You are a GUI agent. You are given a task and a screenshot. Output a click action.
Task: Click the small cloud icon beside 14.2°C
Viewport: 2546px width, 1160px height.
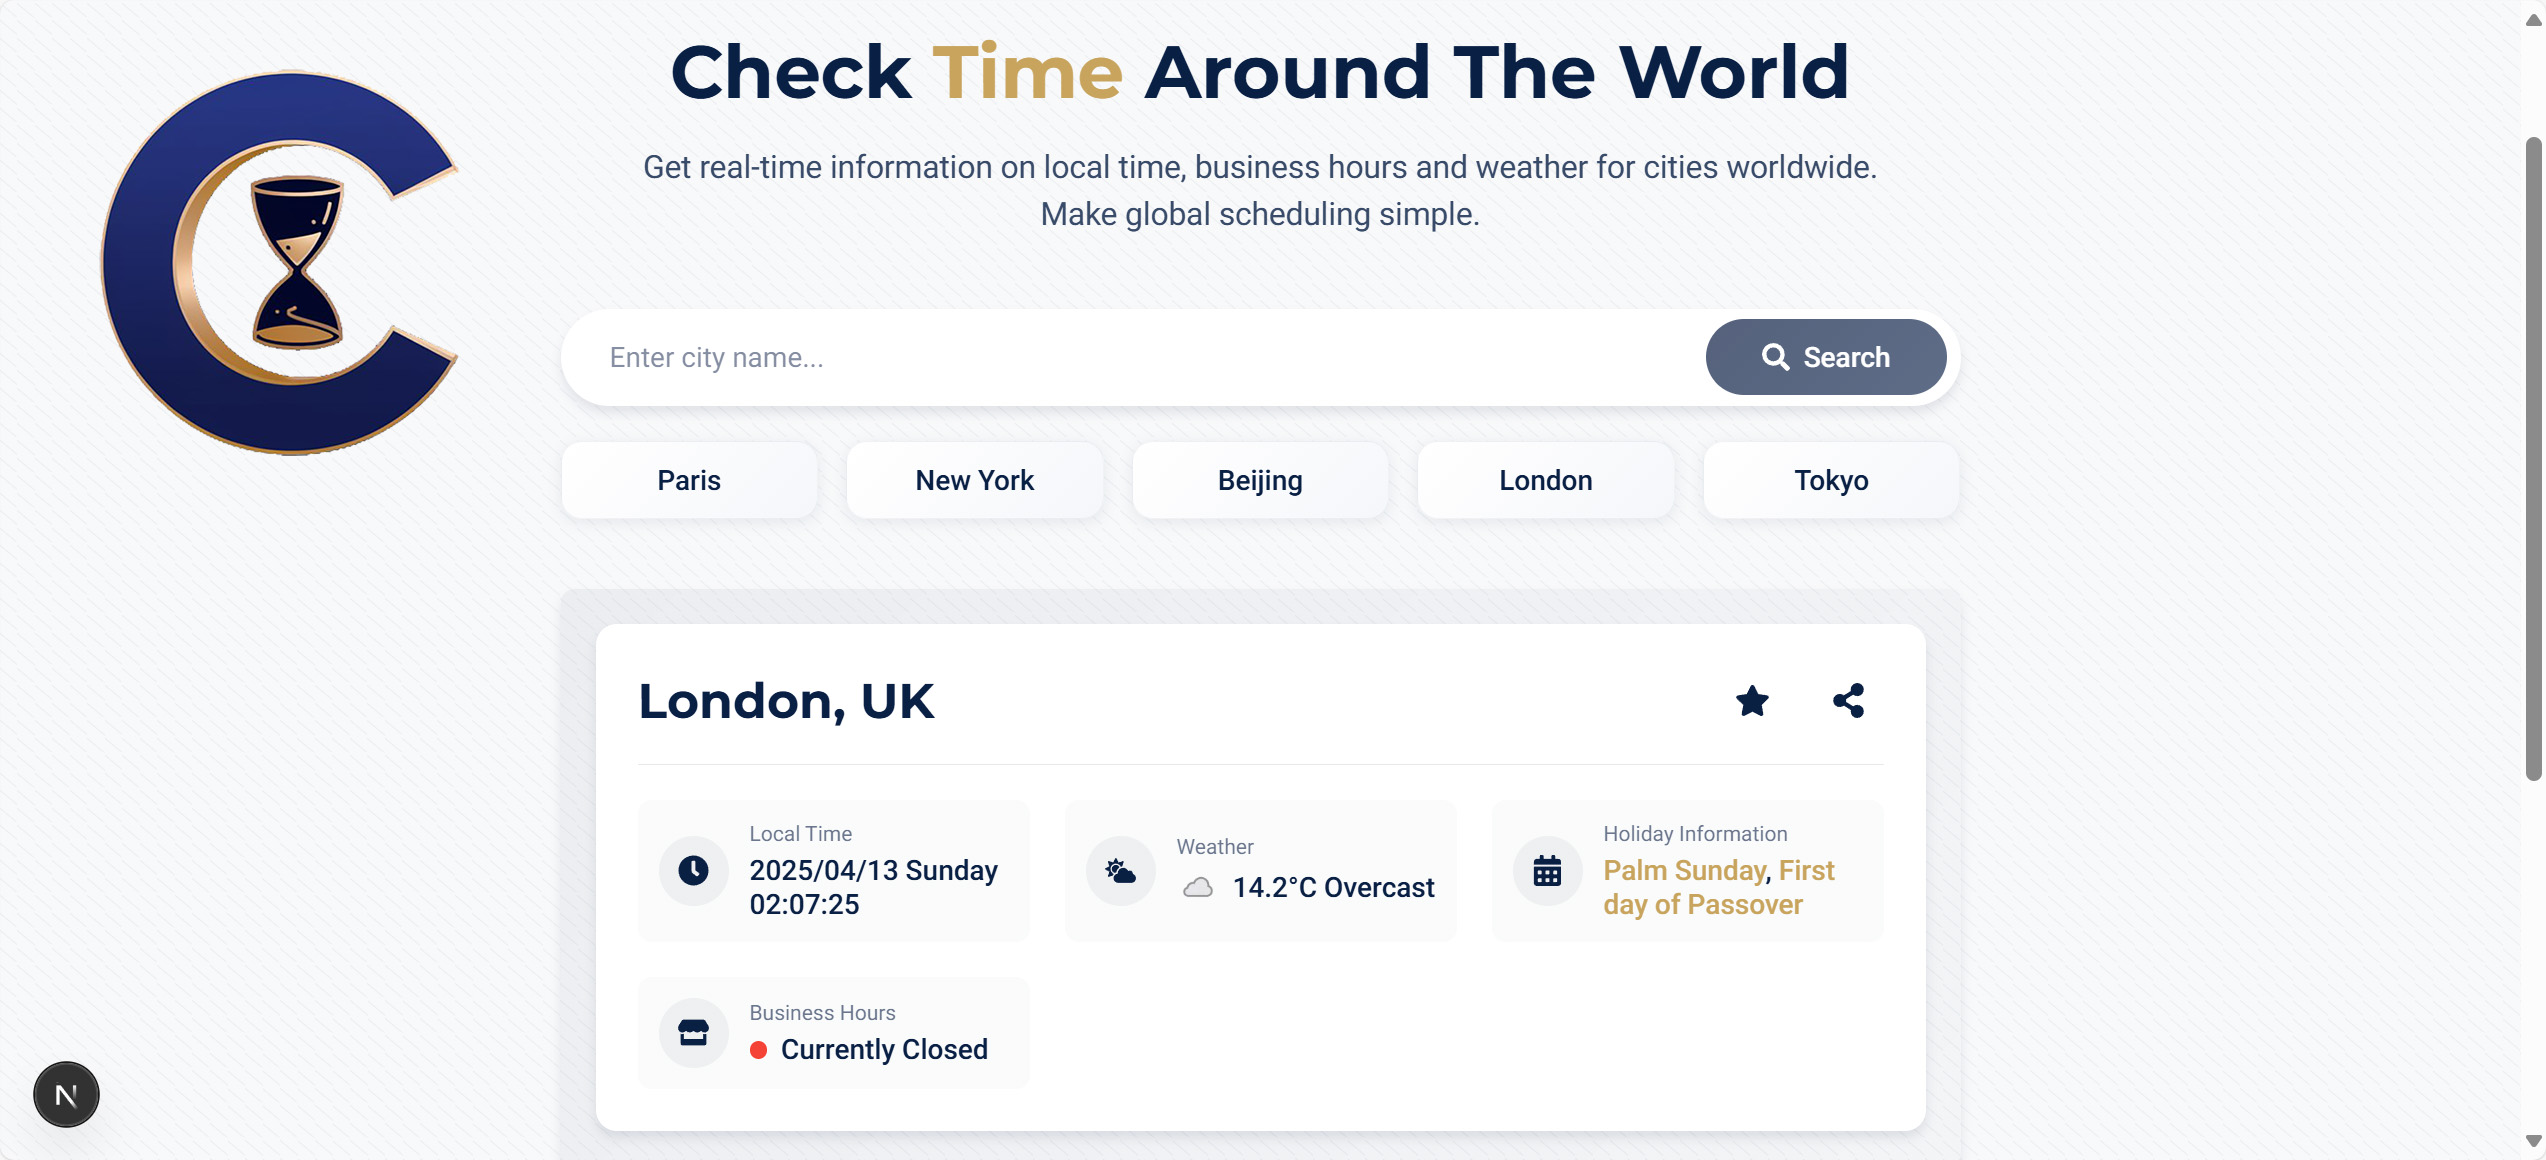[x=1199, y=887]
